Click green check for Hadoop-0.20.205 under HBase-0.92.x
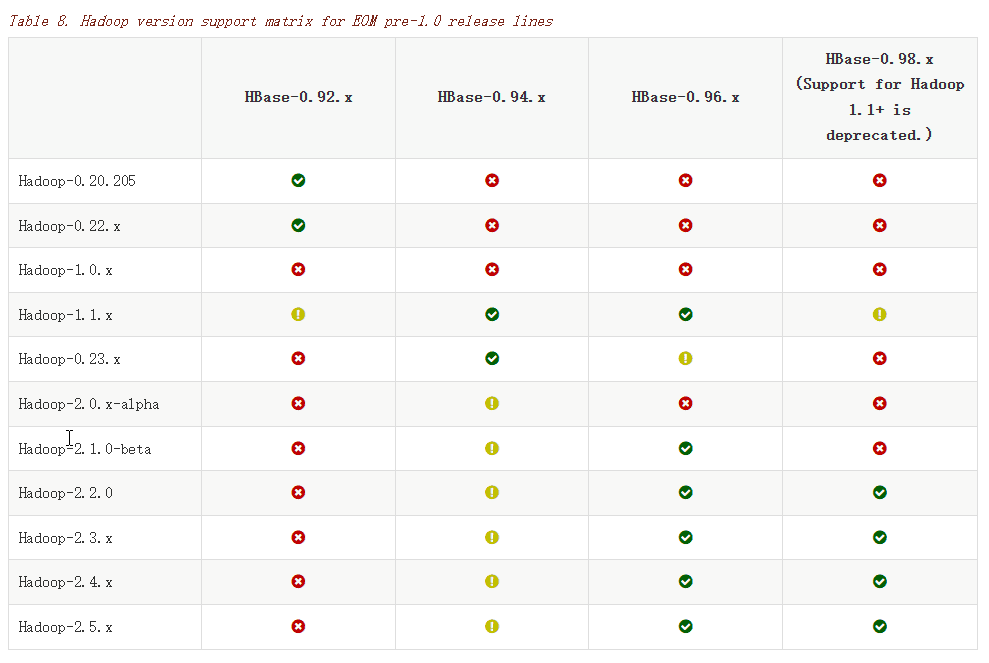989x663 pixels. pyautogui.click(x=298, y=180)
